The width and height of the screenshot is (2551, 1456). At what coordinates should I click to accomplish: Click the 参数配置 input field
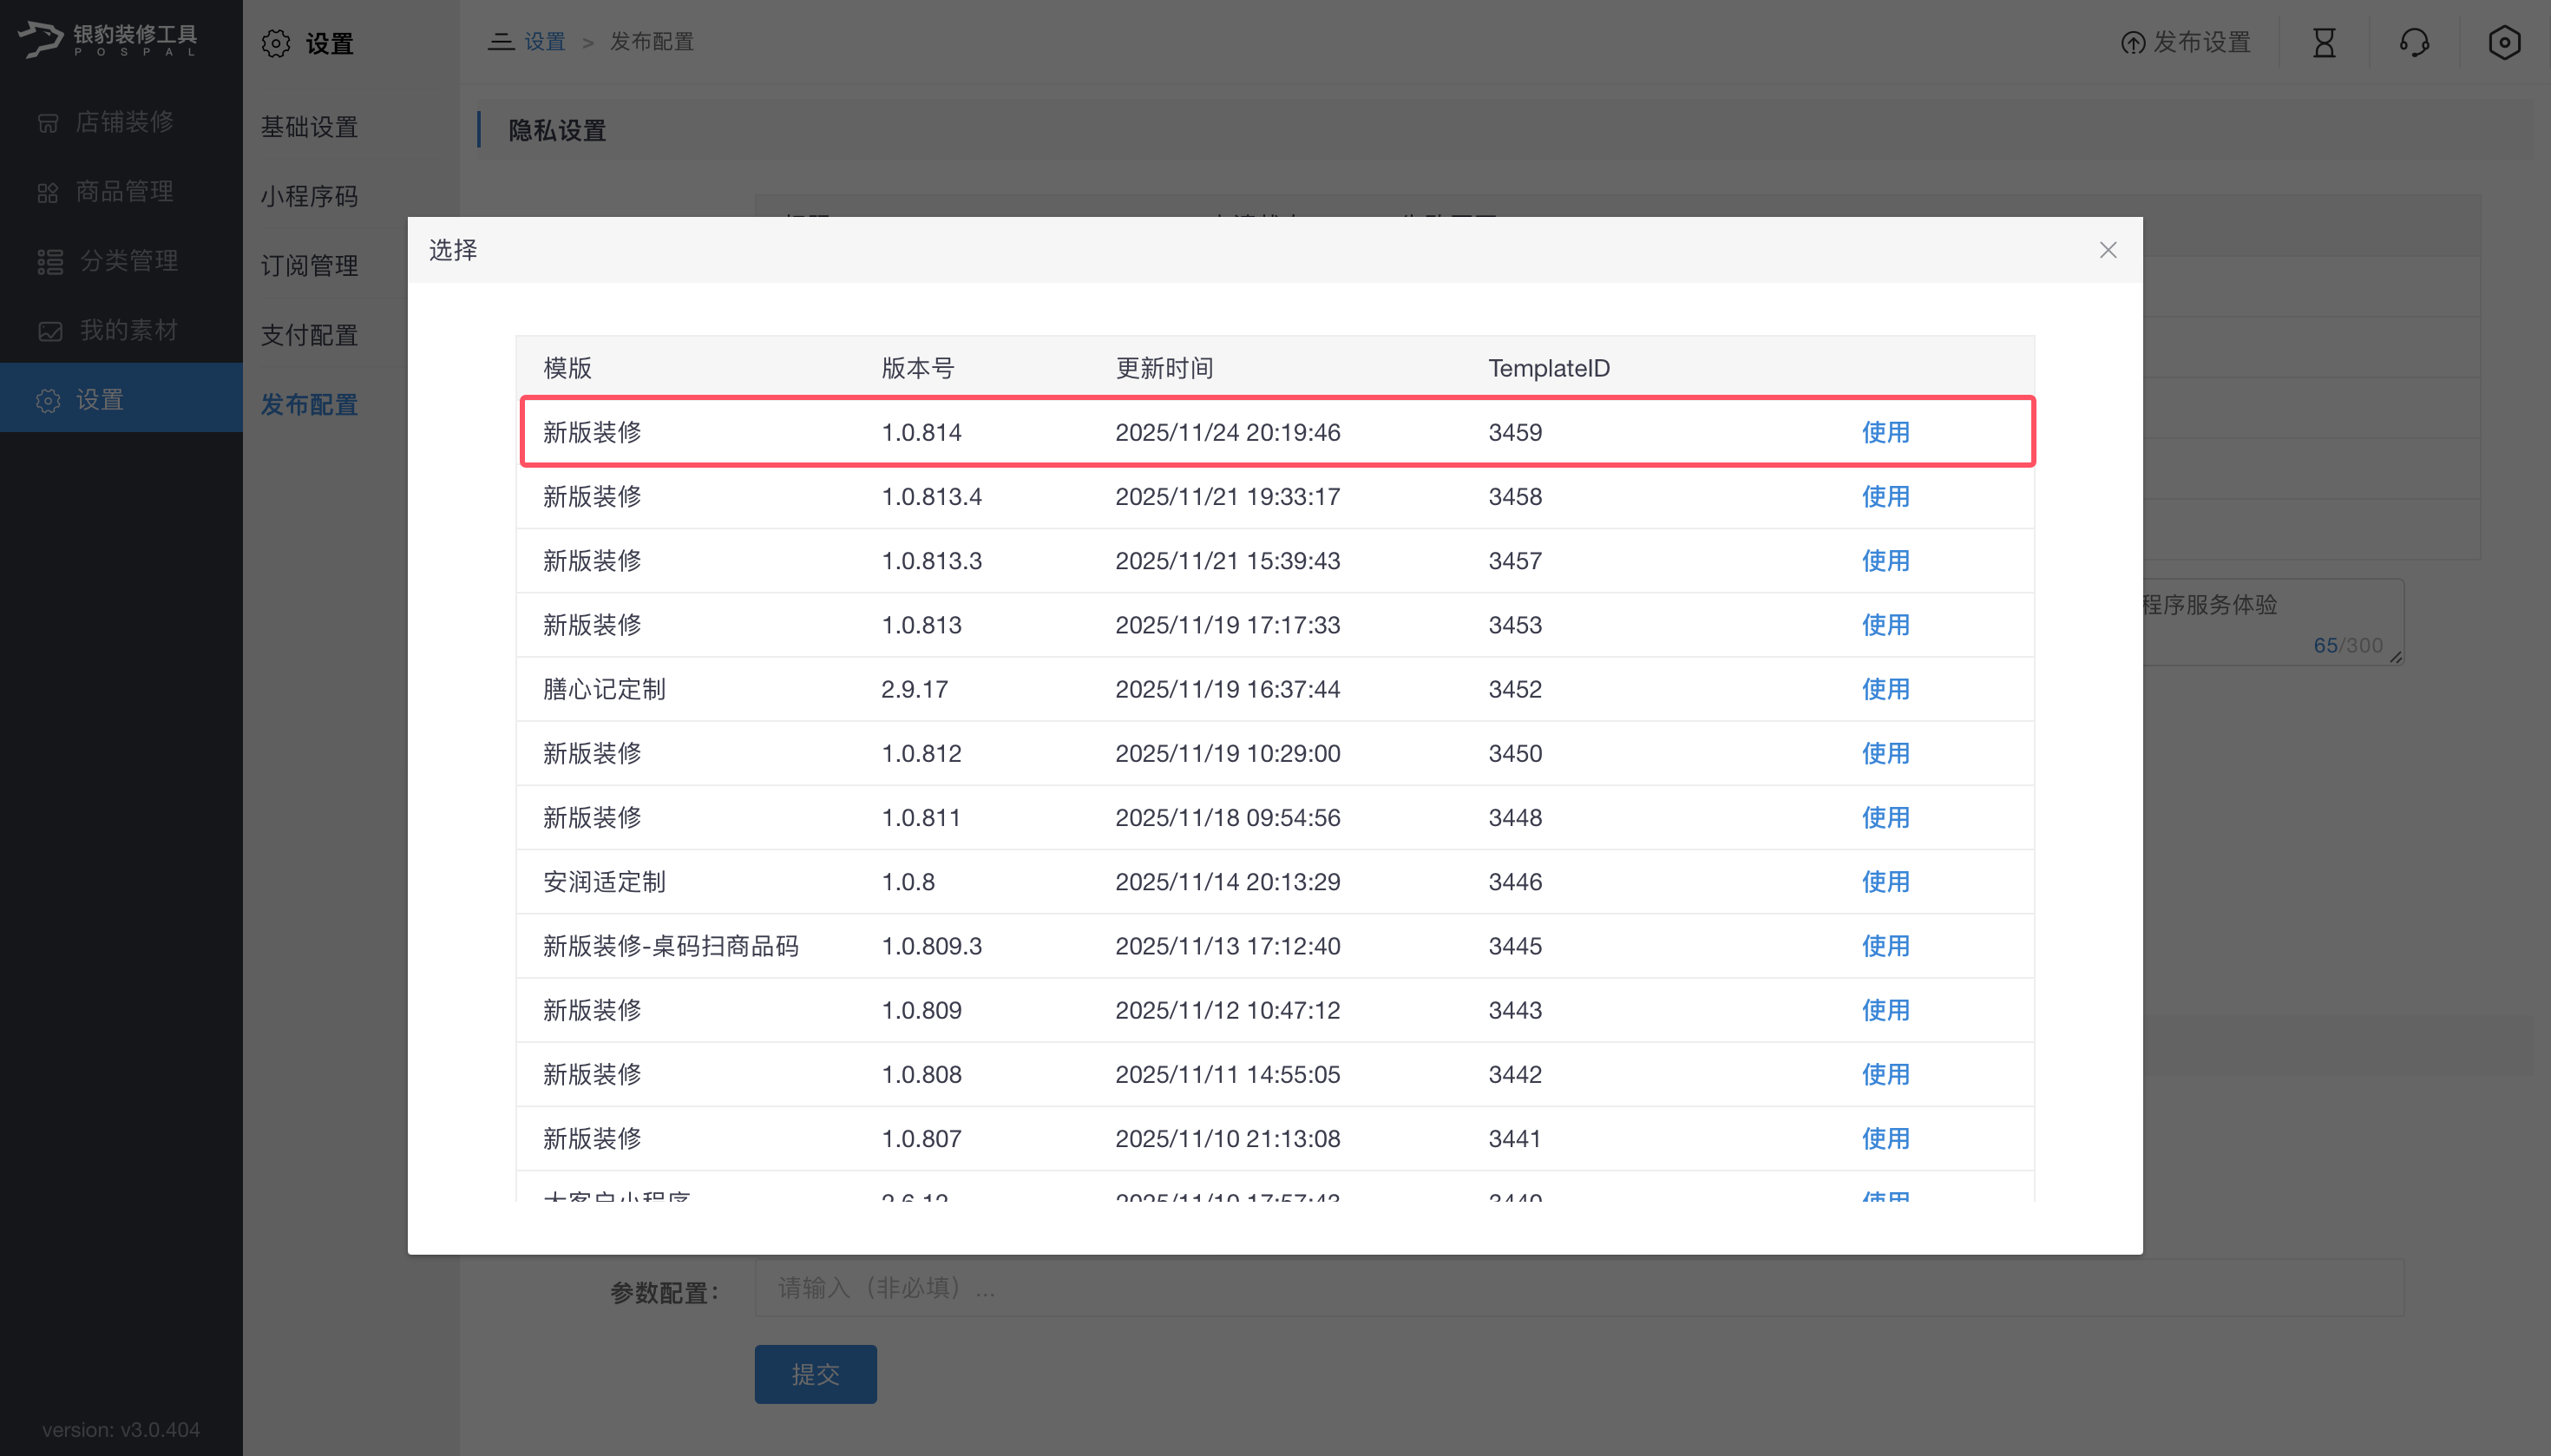(1578, 1288)
